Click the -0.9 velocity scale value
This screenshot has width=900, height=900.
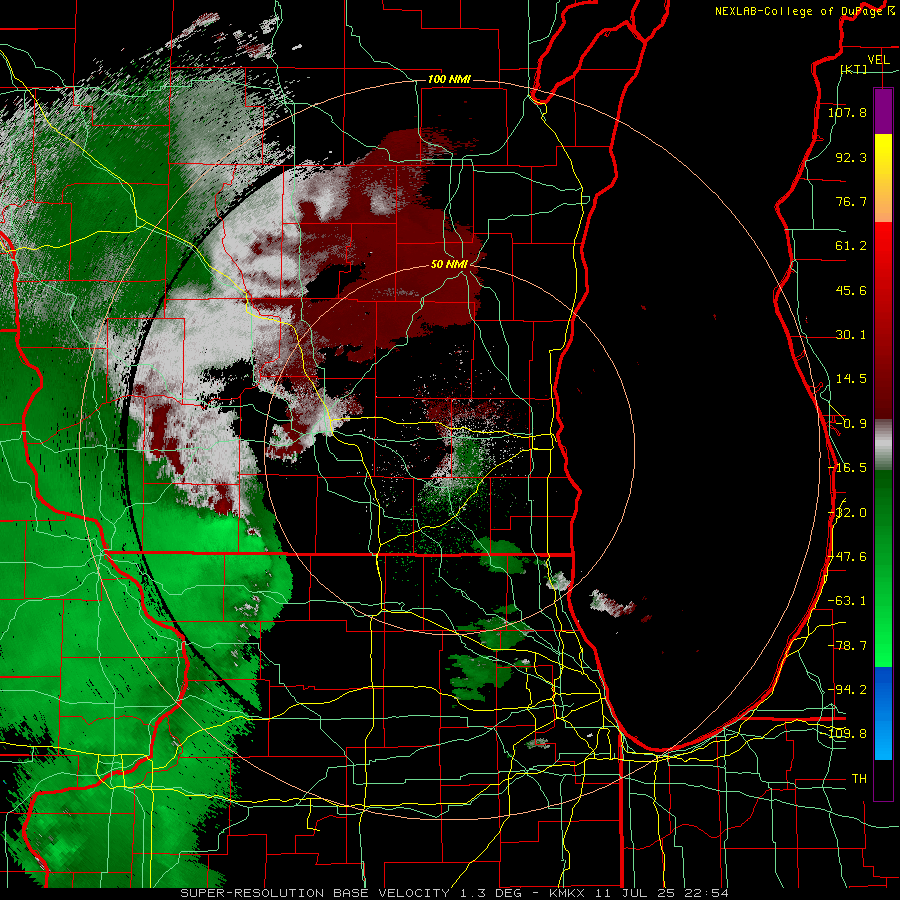click(x=851, y=424)
